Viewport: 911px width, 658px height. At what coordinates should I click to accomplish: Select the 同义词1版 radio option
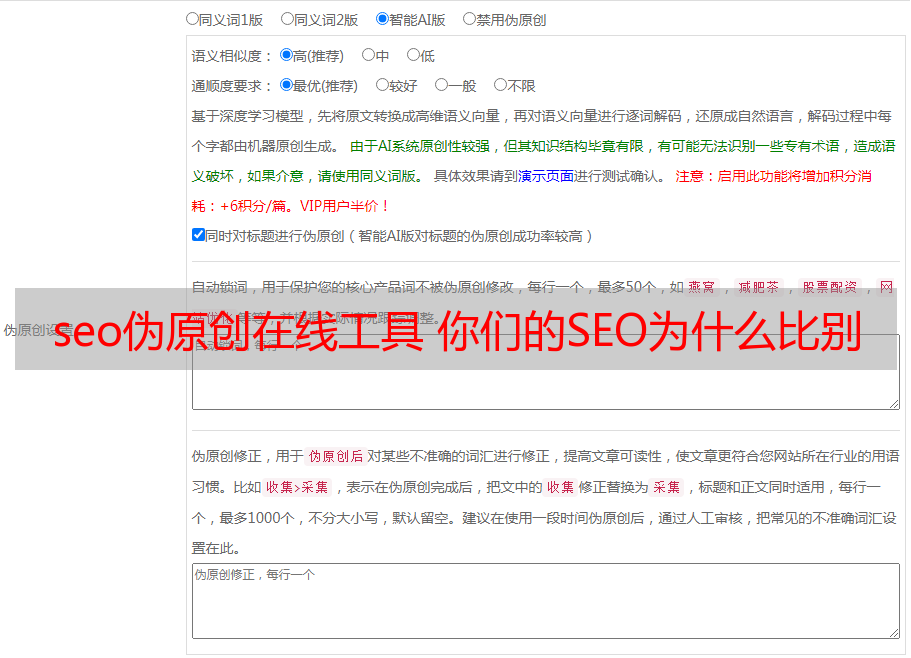(193, 18)
